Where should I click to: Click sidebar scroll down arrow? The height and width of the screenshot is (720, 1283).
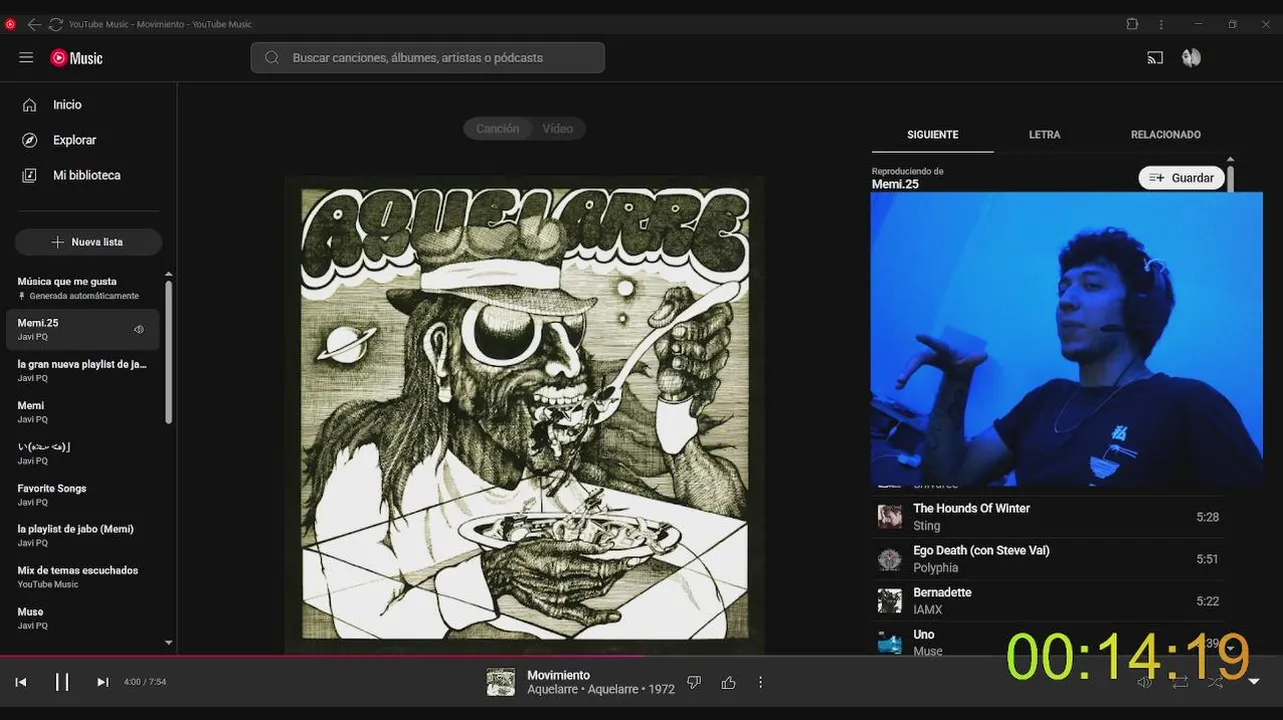point(168,643)
